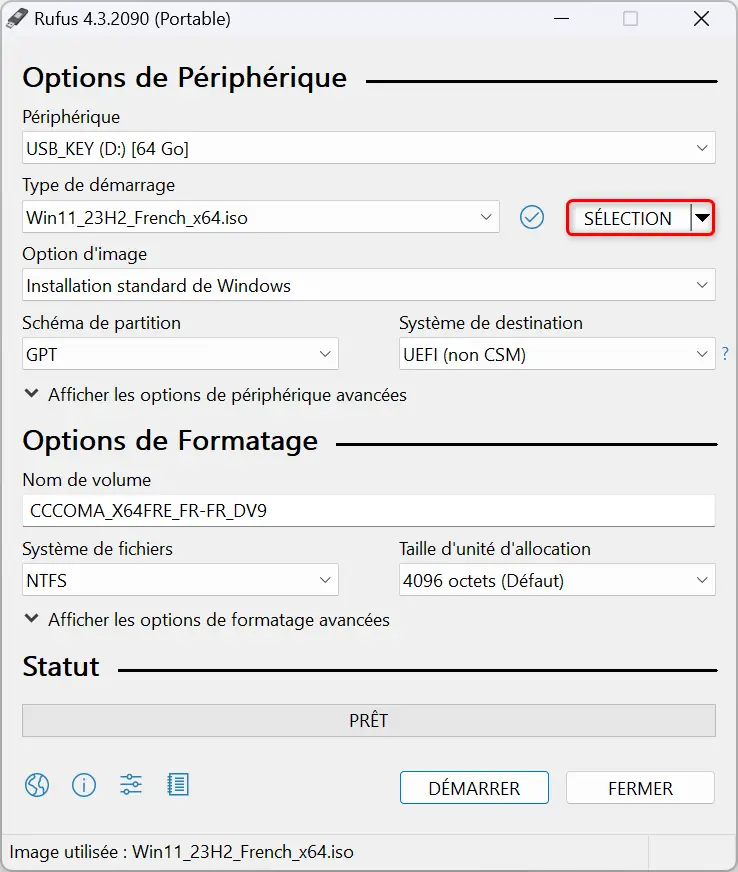This screenshot has height=872, width=738.
Task: Open the settings sliders icon
Action: [x=131, y=785]
